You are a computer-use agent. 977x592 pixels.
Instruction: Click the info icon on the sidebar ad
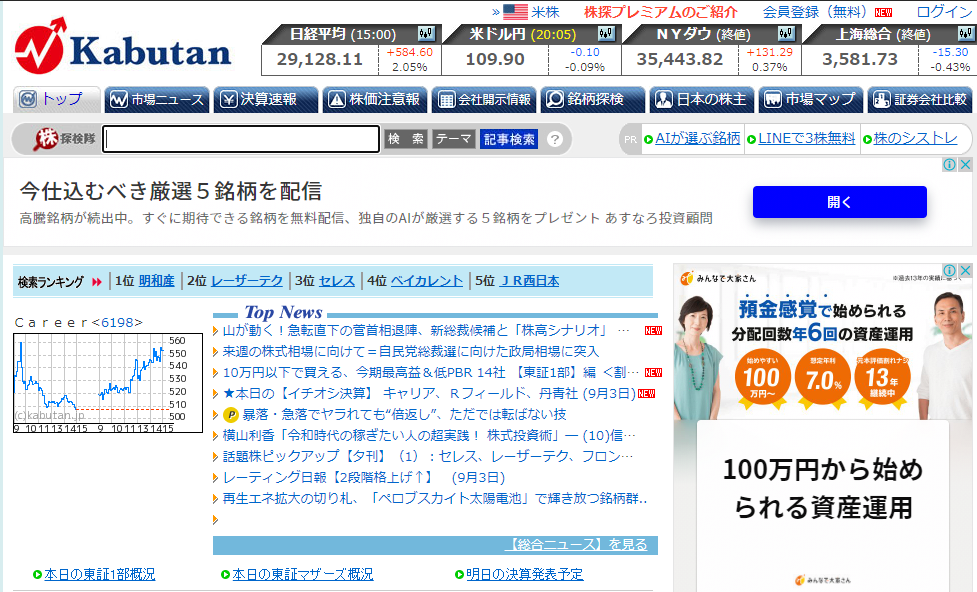(949, 270)
